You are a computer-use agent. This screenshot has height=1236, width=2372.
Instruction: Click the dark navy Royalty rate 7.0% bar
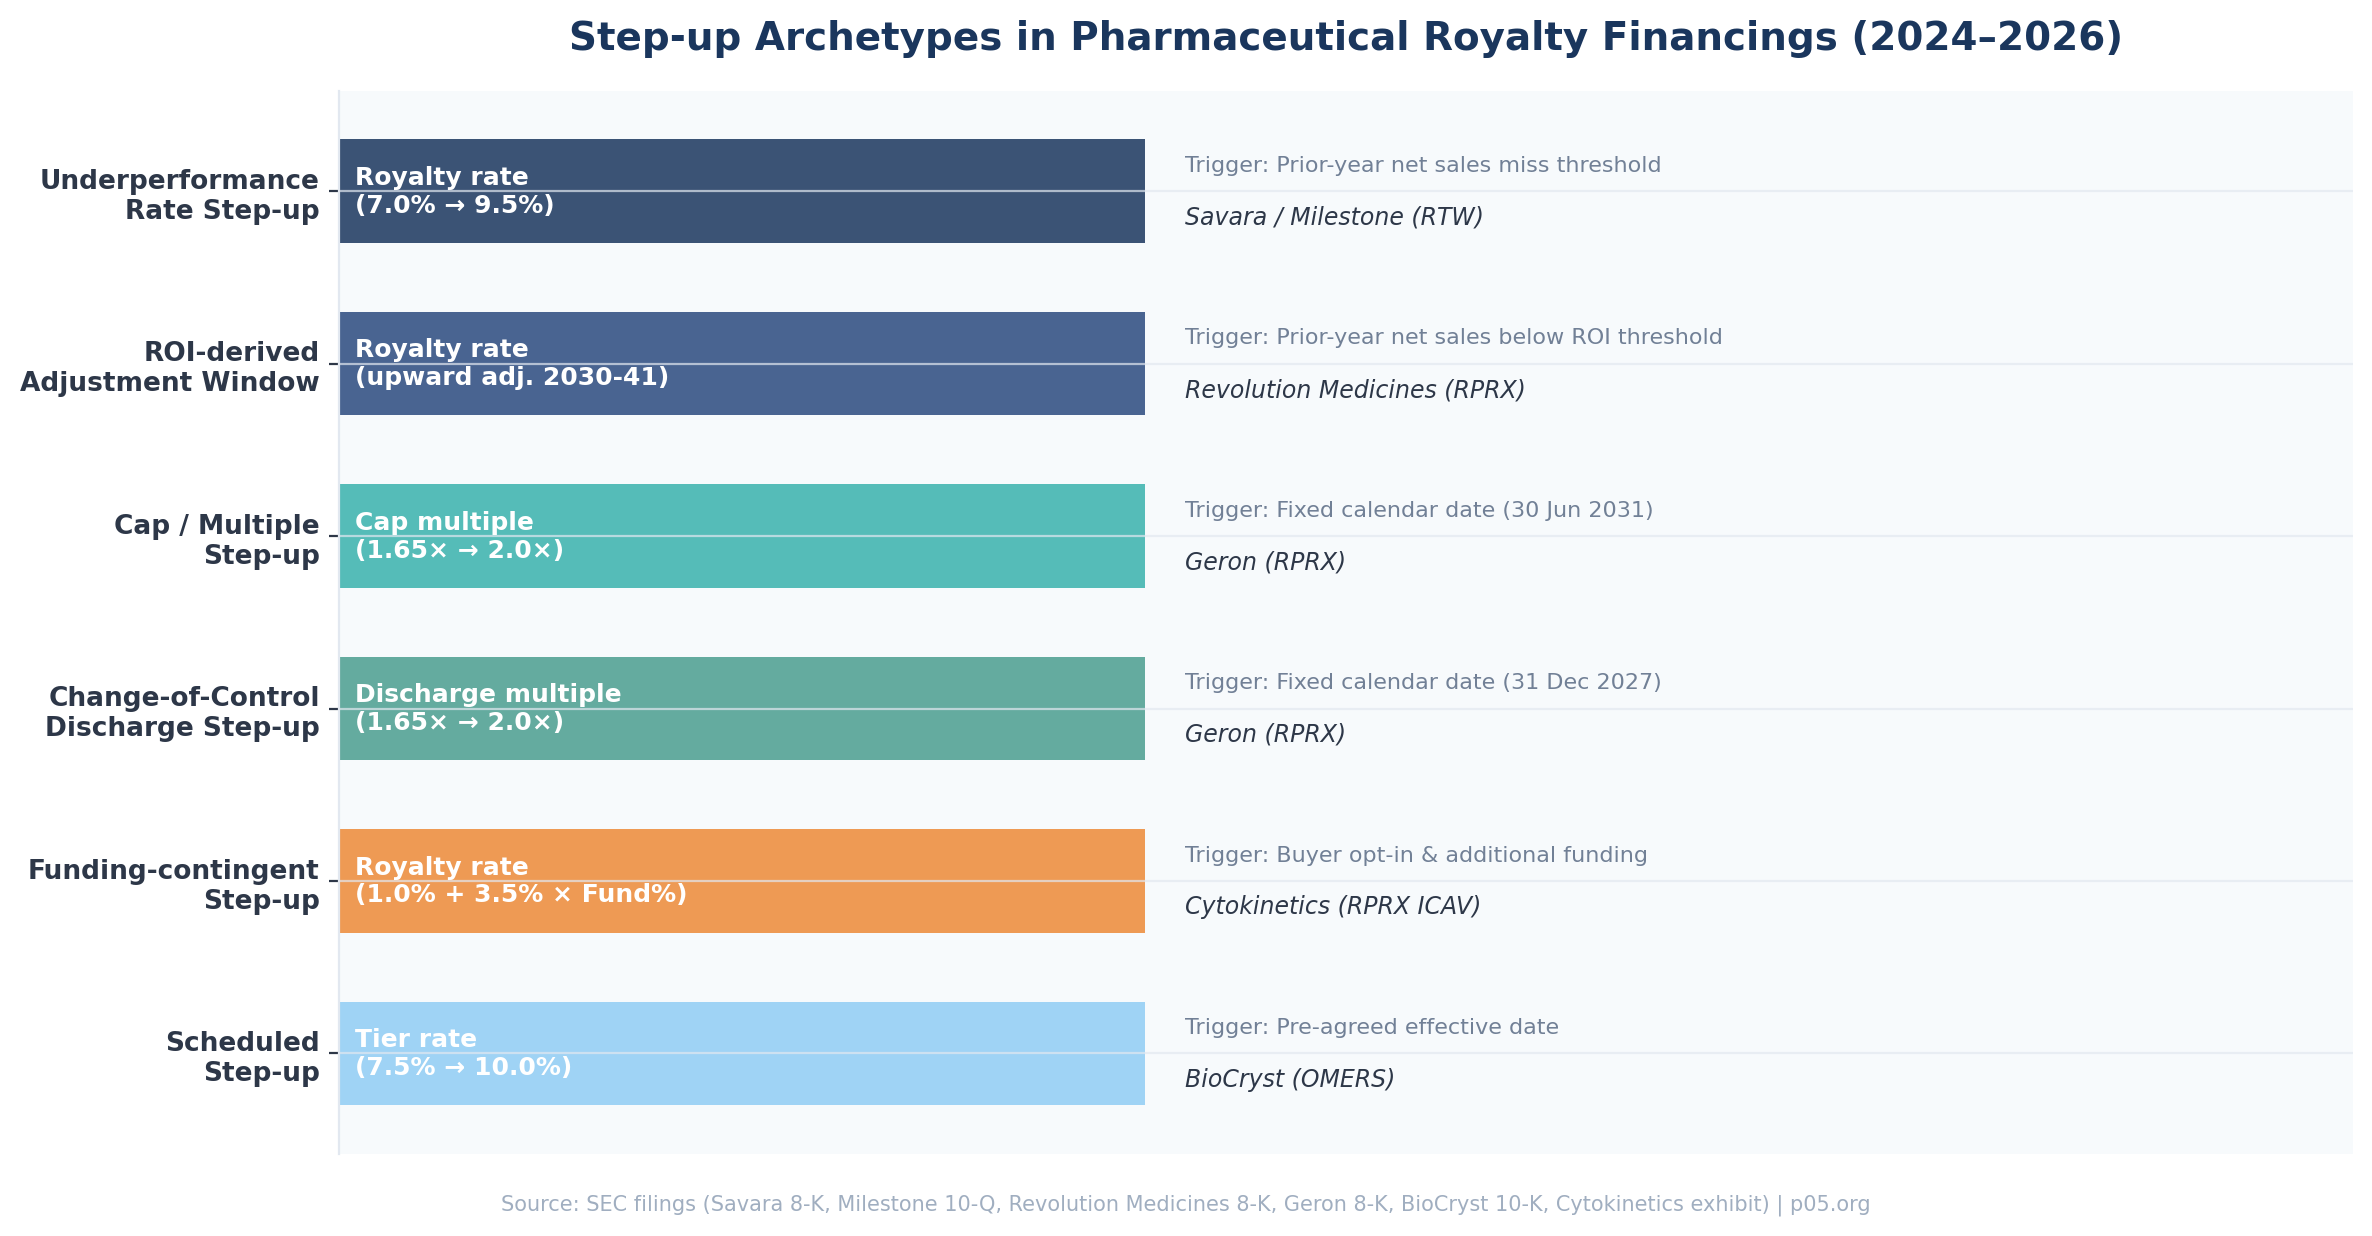[x=741, y=191]
